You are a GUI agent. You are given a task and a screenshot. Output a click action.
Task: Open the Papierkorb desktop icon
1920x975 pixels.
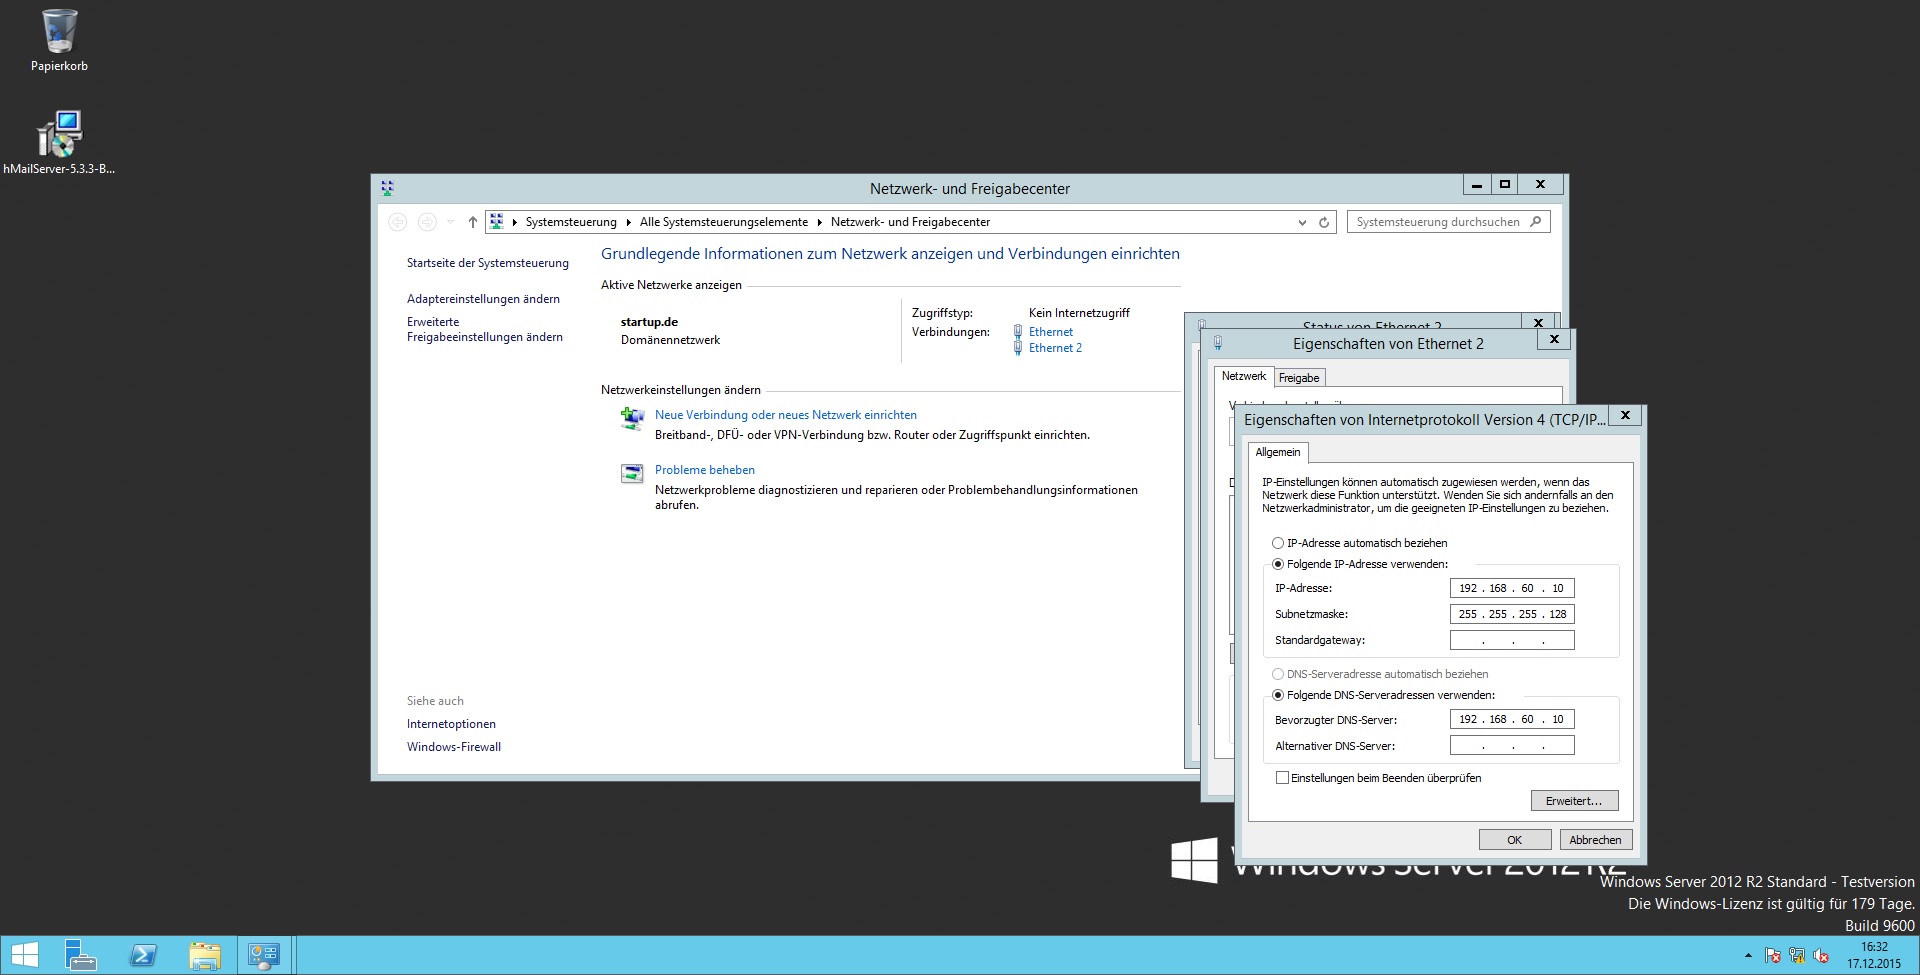click(x=59, y=40)
